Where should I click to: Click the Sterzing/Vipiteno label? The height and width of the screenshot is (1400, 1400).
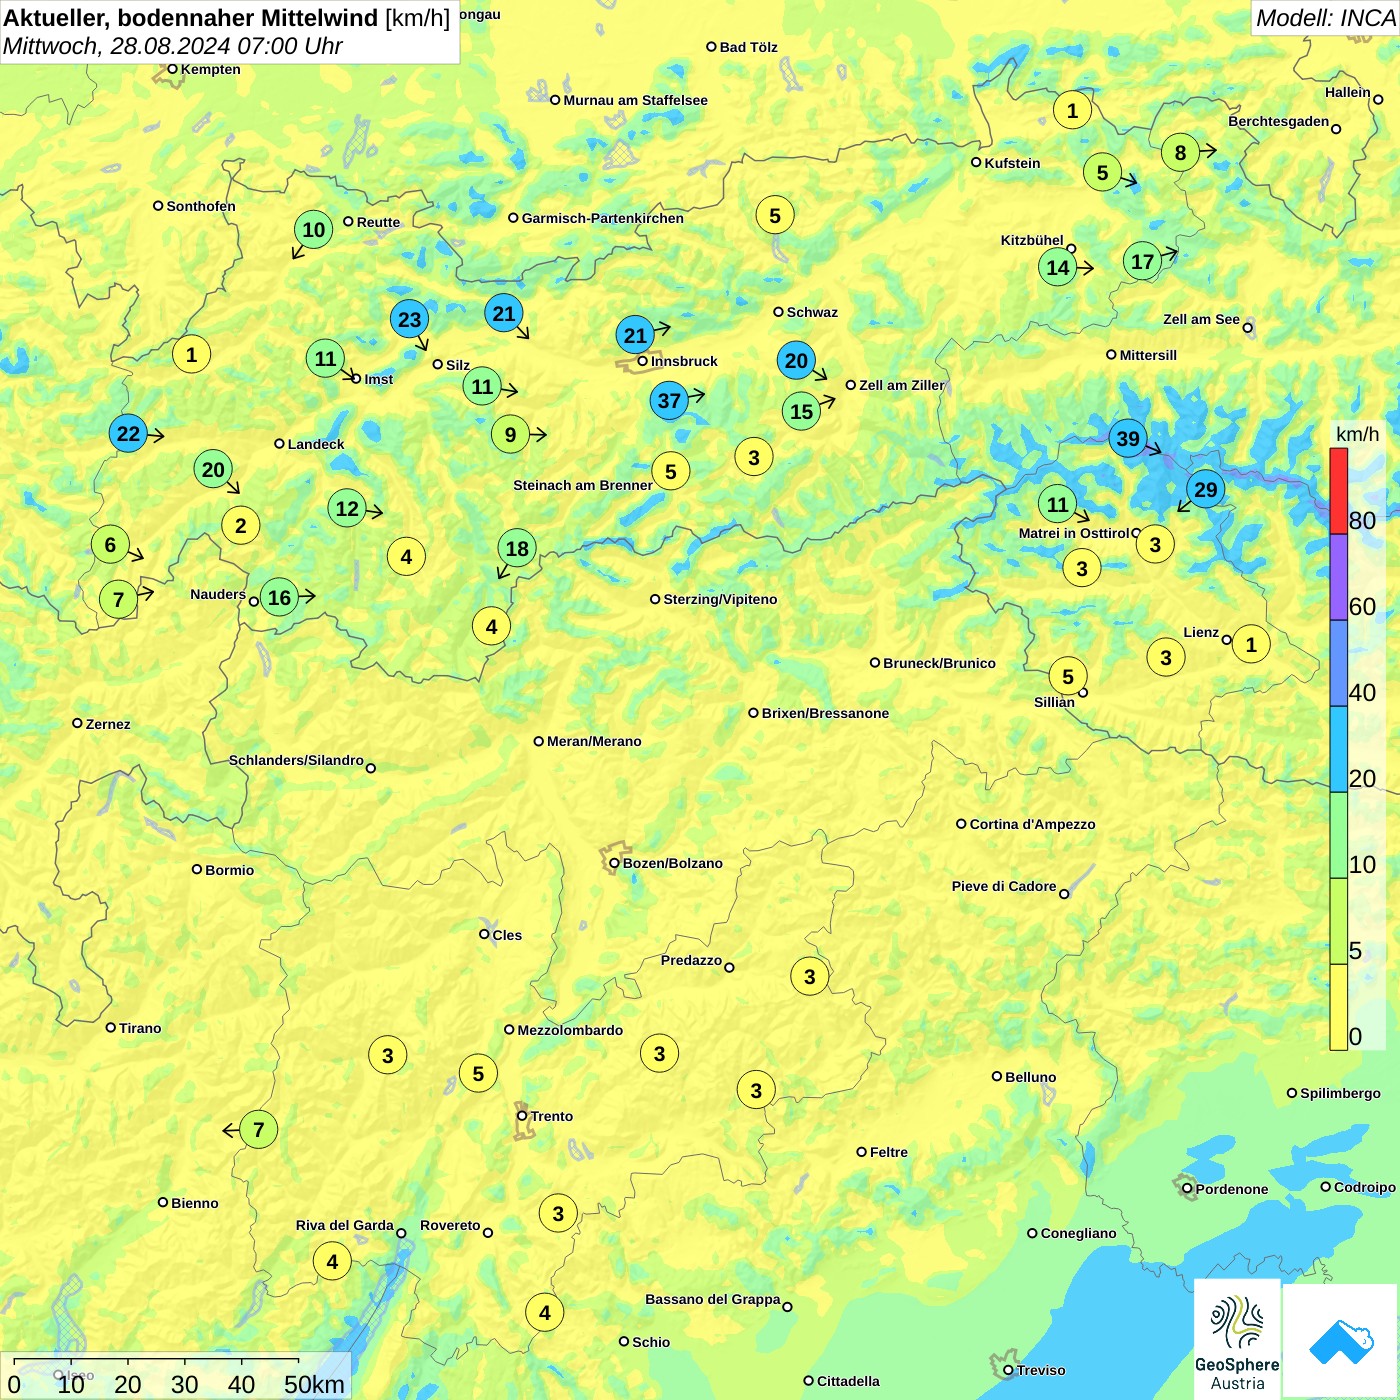point(720,599)
